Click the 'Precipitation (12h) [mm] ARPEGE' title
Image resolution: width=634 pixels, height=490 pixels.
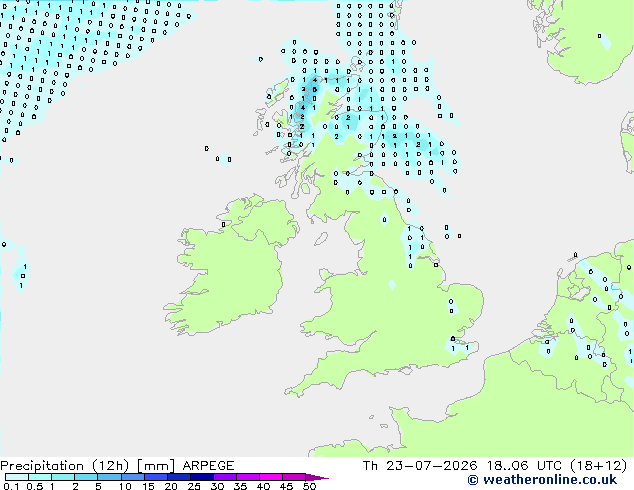tap(117, 466)
